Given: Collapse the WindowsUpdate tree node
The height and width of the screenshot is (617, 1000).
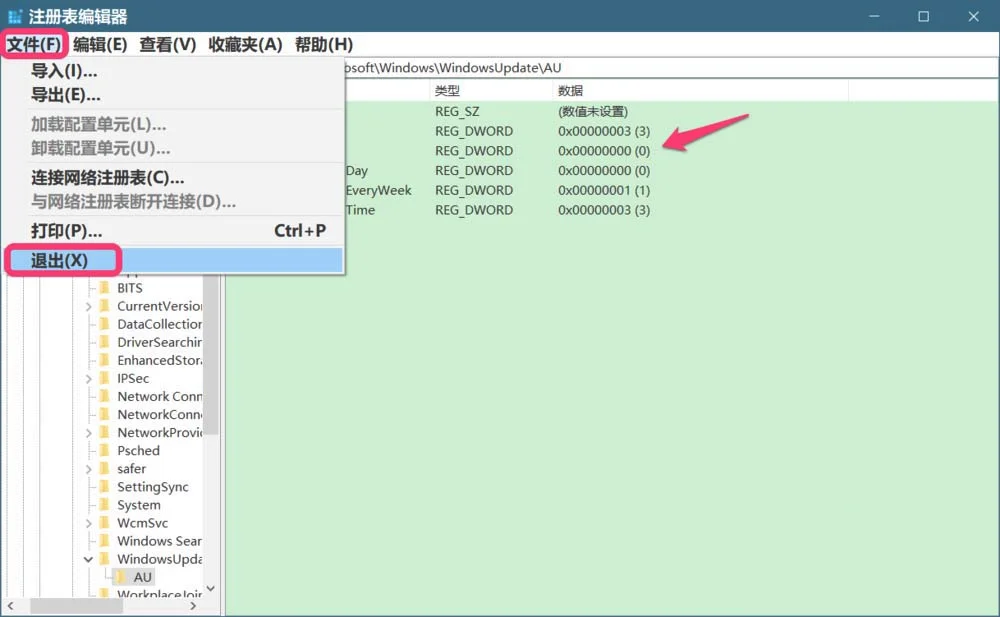Looking at the screenshot, I should 89,560.
